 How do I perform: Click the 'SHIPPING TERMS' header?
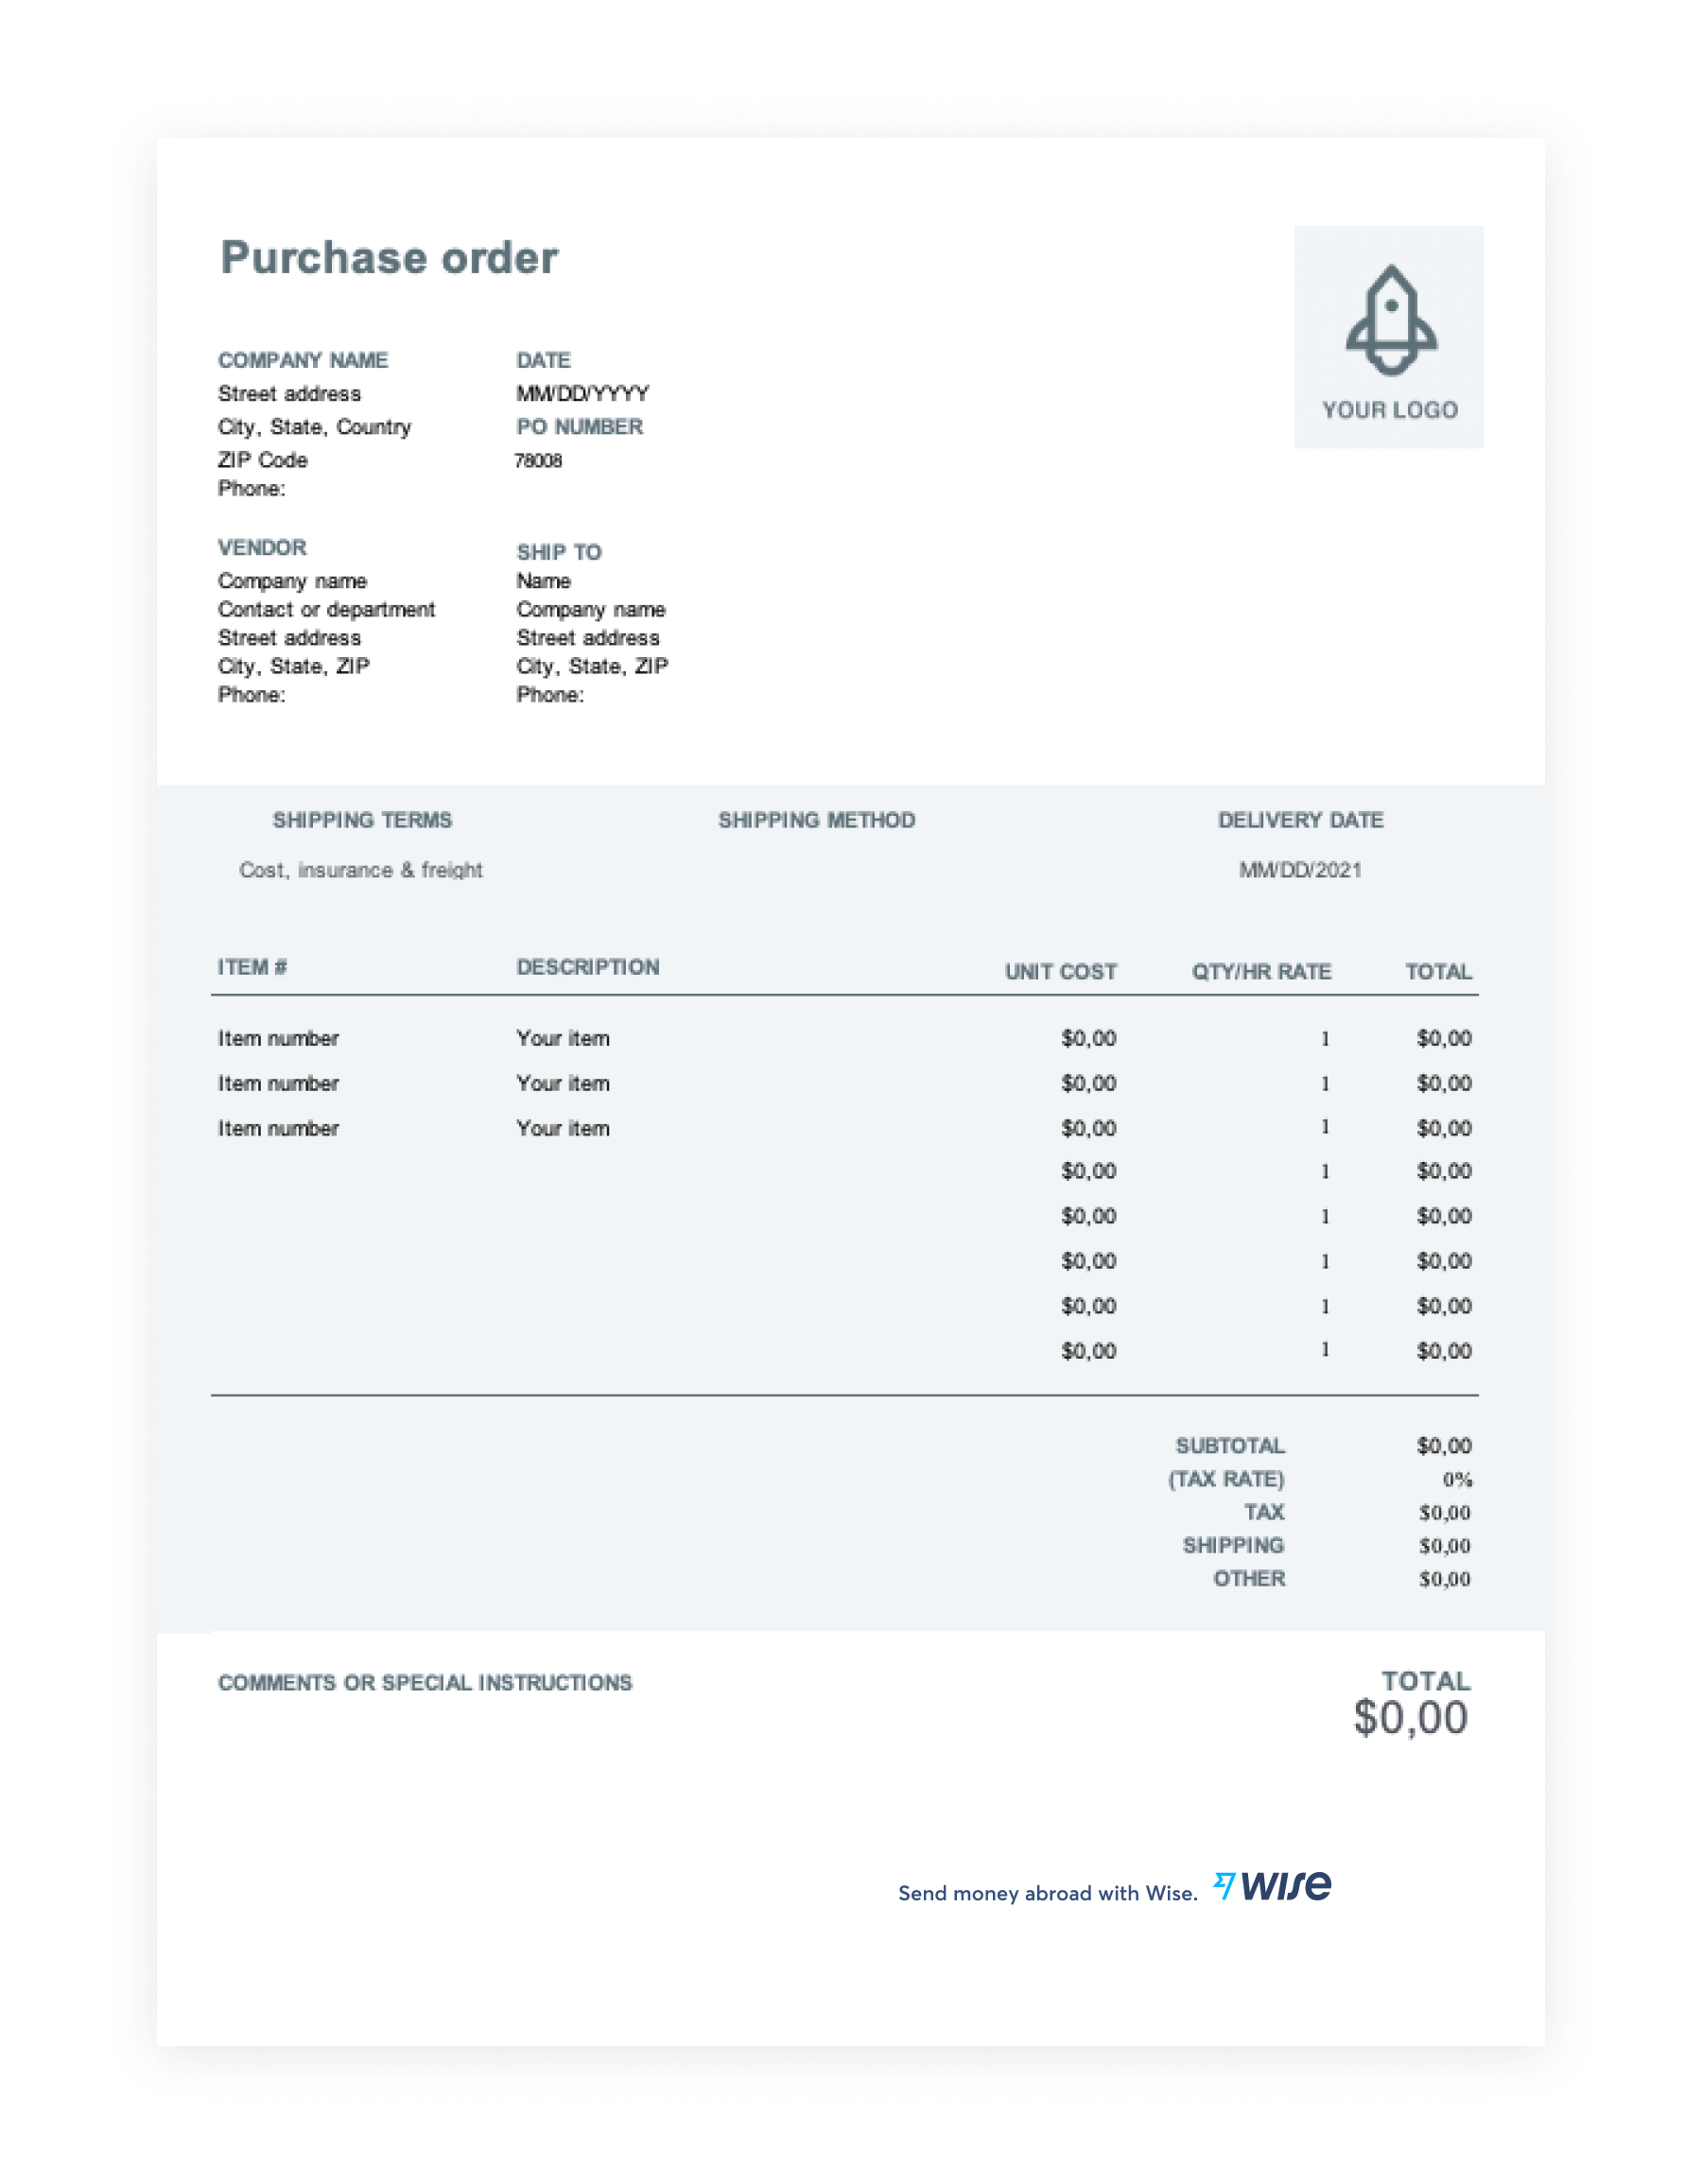(x=362, y=820)
